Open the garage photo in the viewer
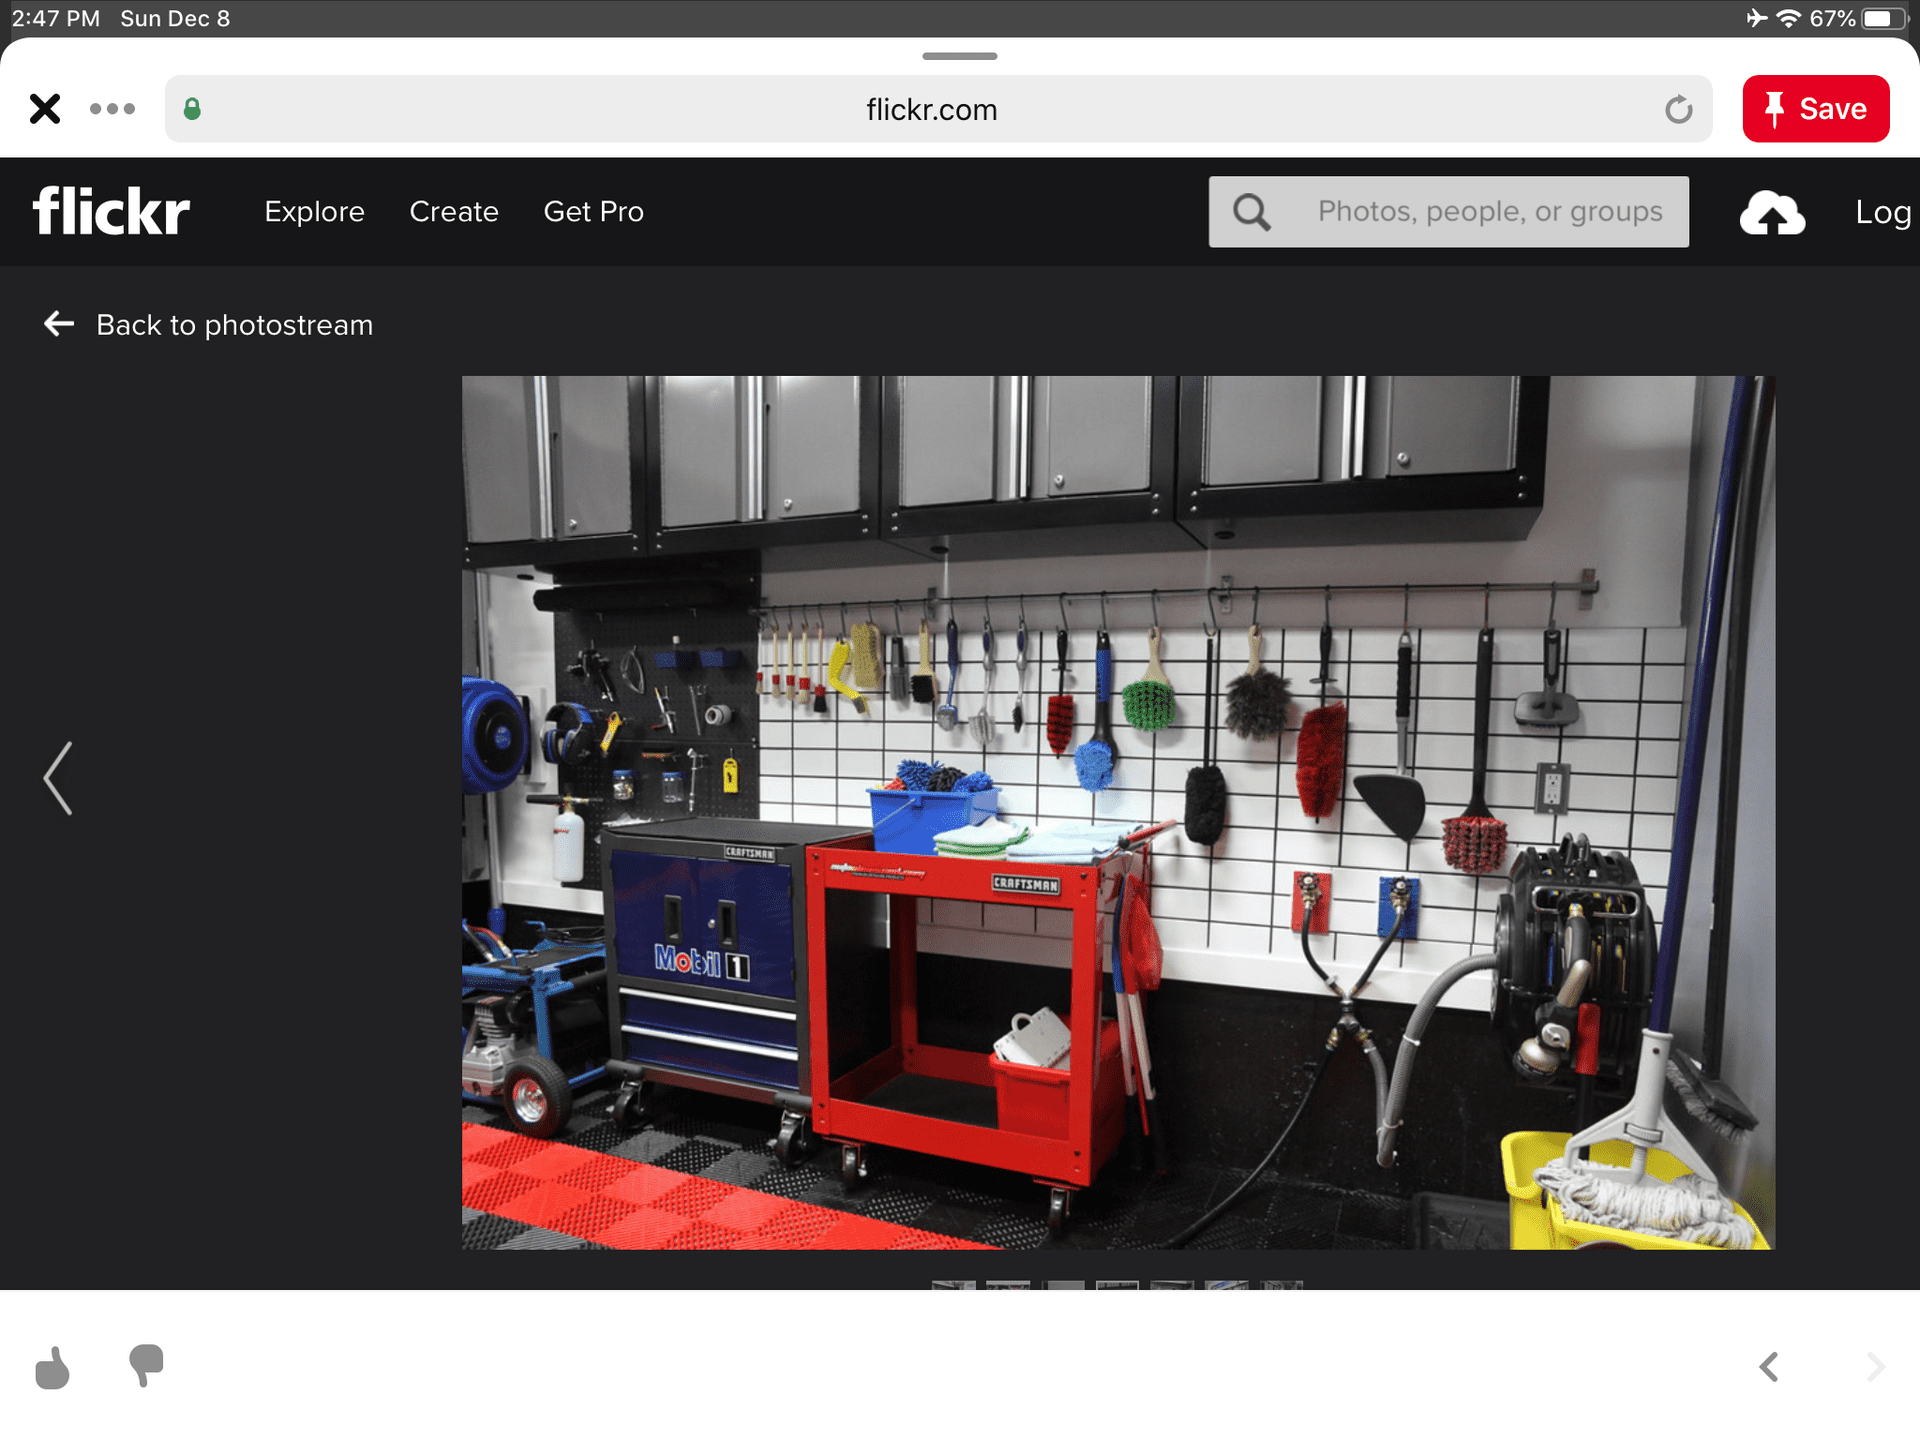 1117,812
